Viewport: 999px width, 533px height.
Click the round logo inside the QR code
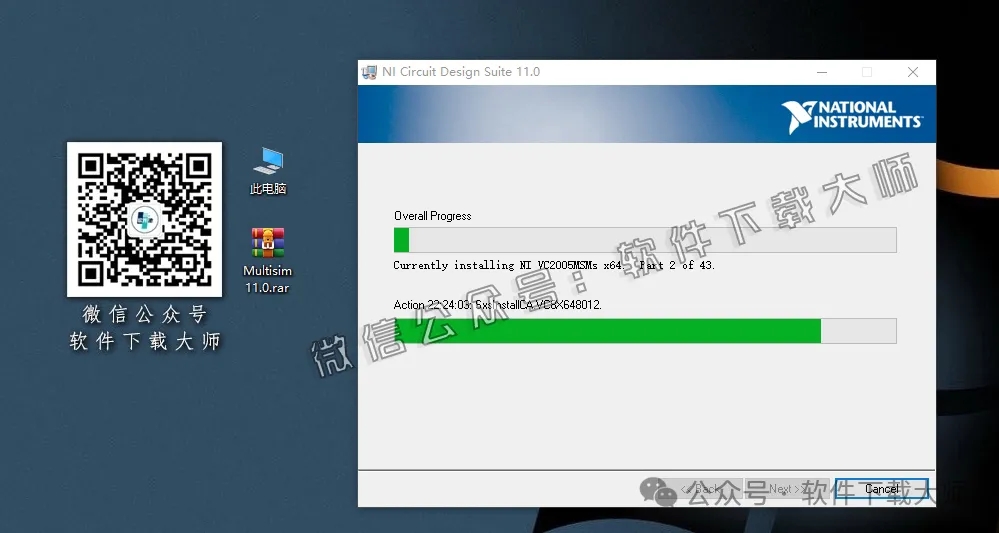(144, 218)
